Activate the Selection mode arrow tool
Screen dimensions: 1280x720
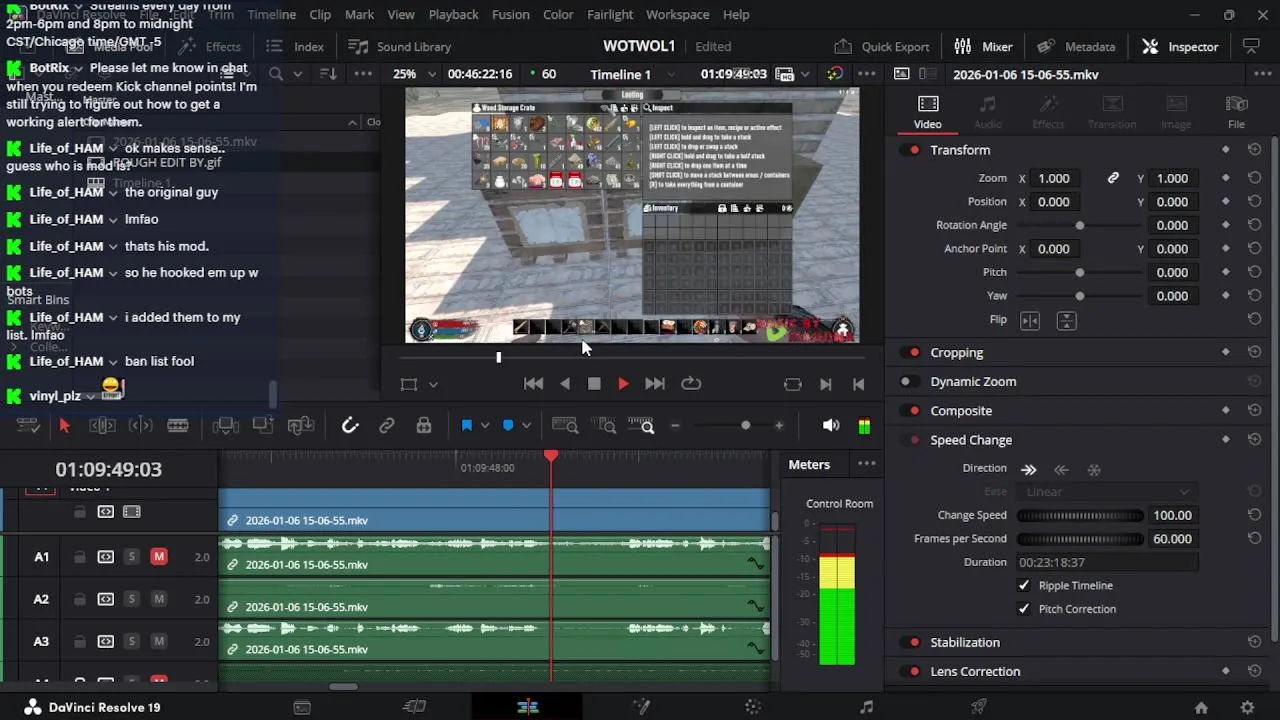pos(64,426)
